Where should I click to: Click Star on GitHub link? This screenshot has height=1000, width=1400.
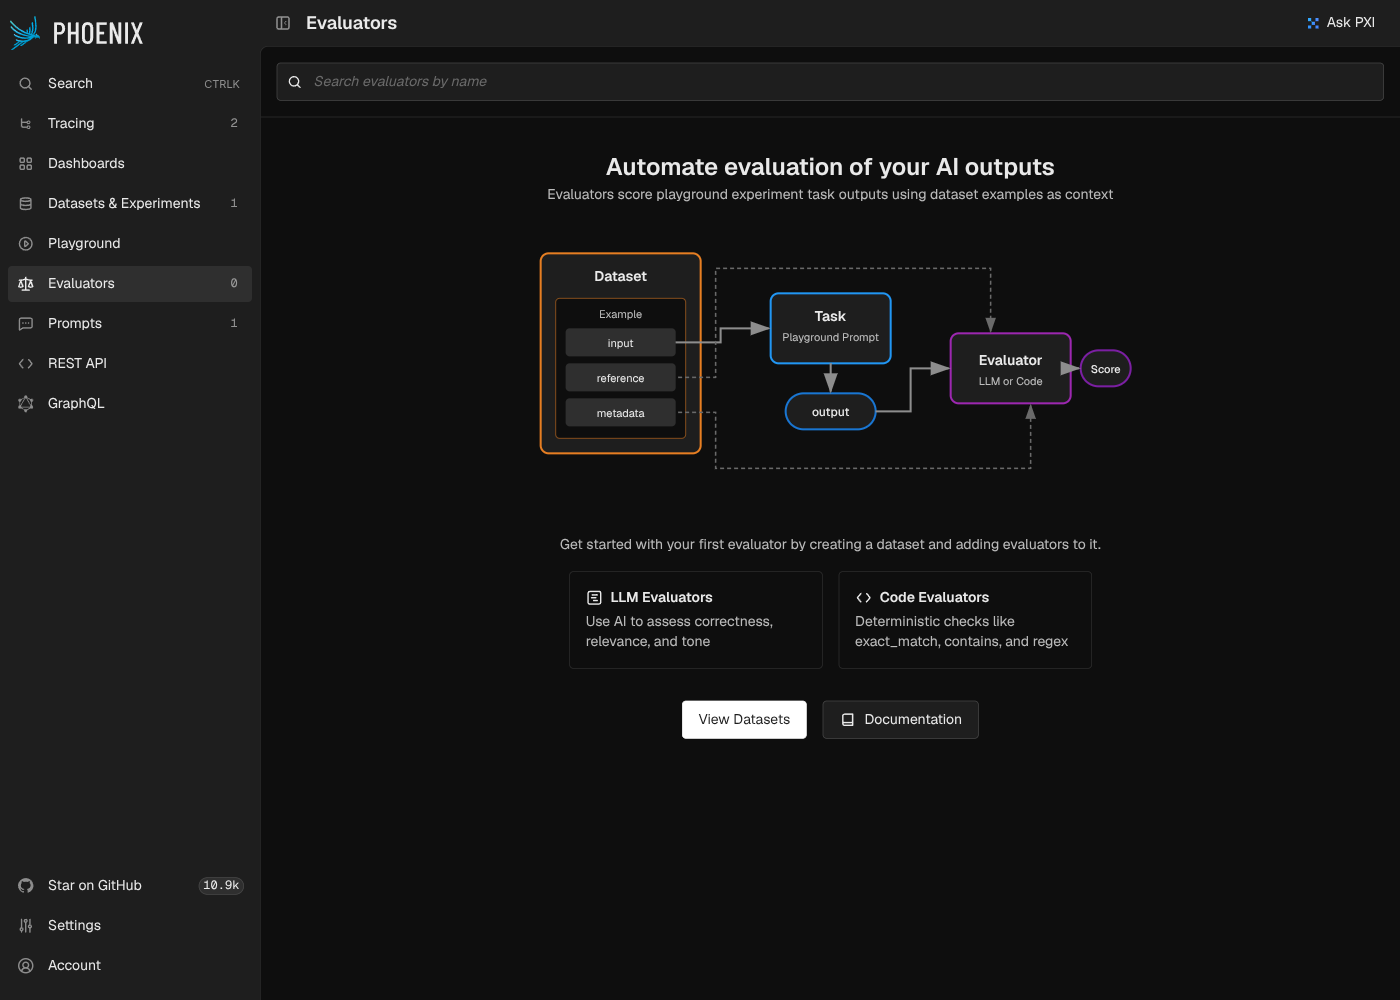click(130, 886)
